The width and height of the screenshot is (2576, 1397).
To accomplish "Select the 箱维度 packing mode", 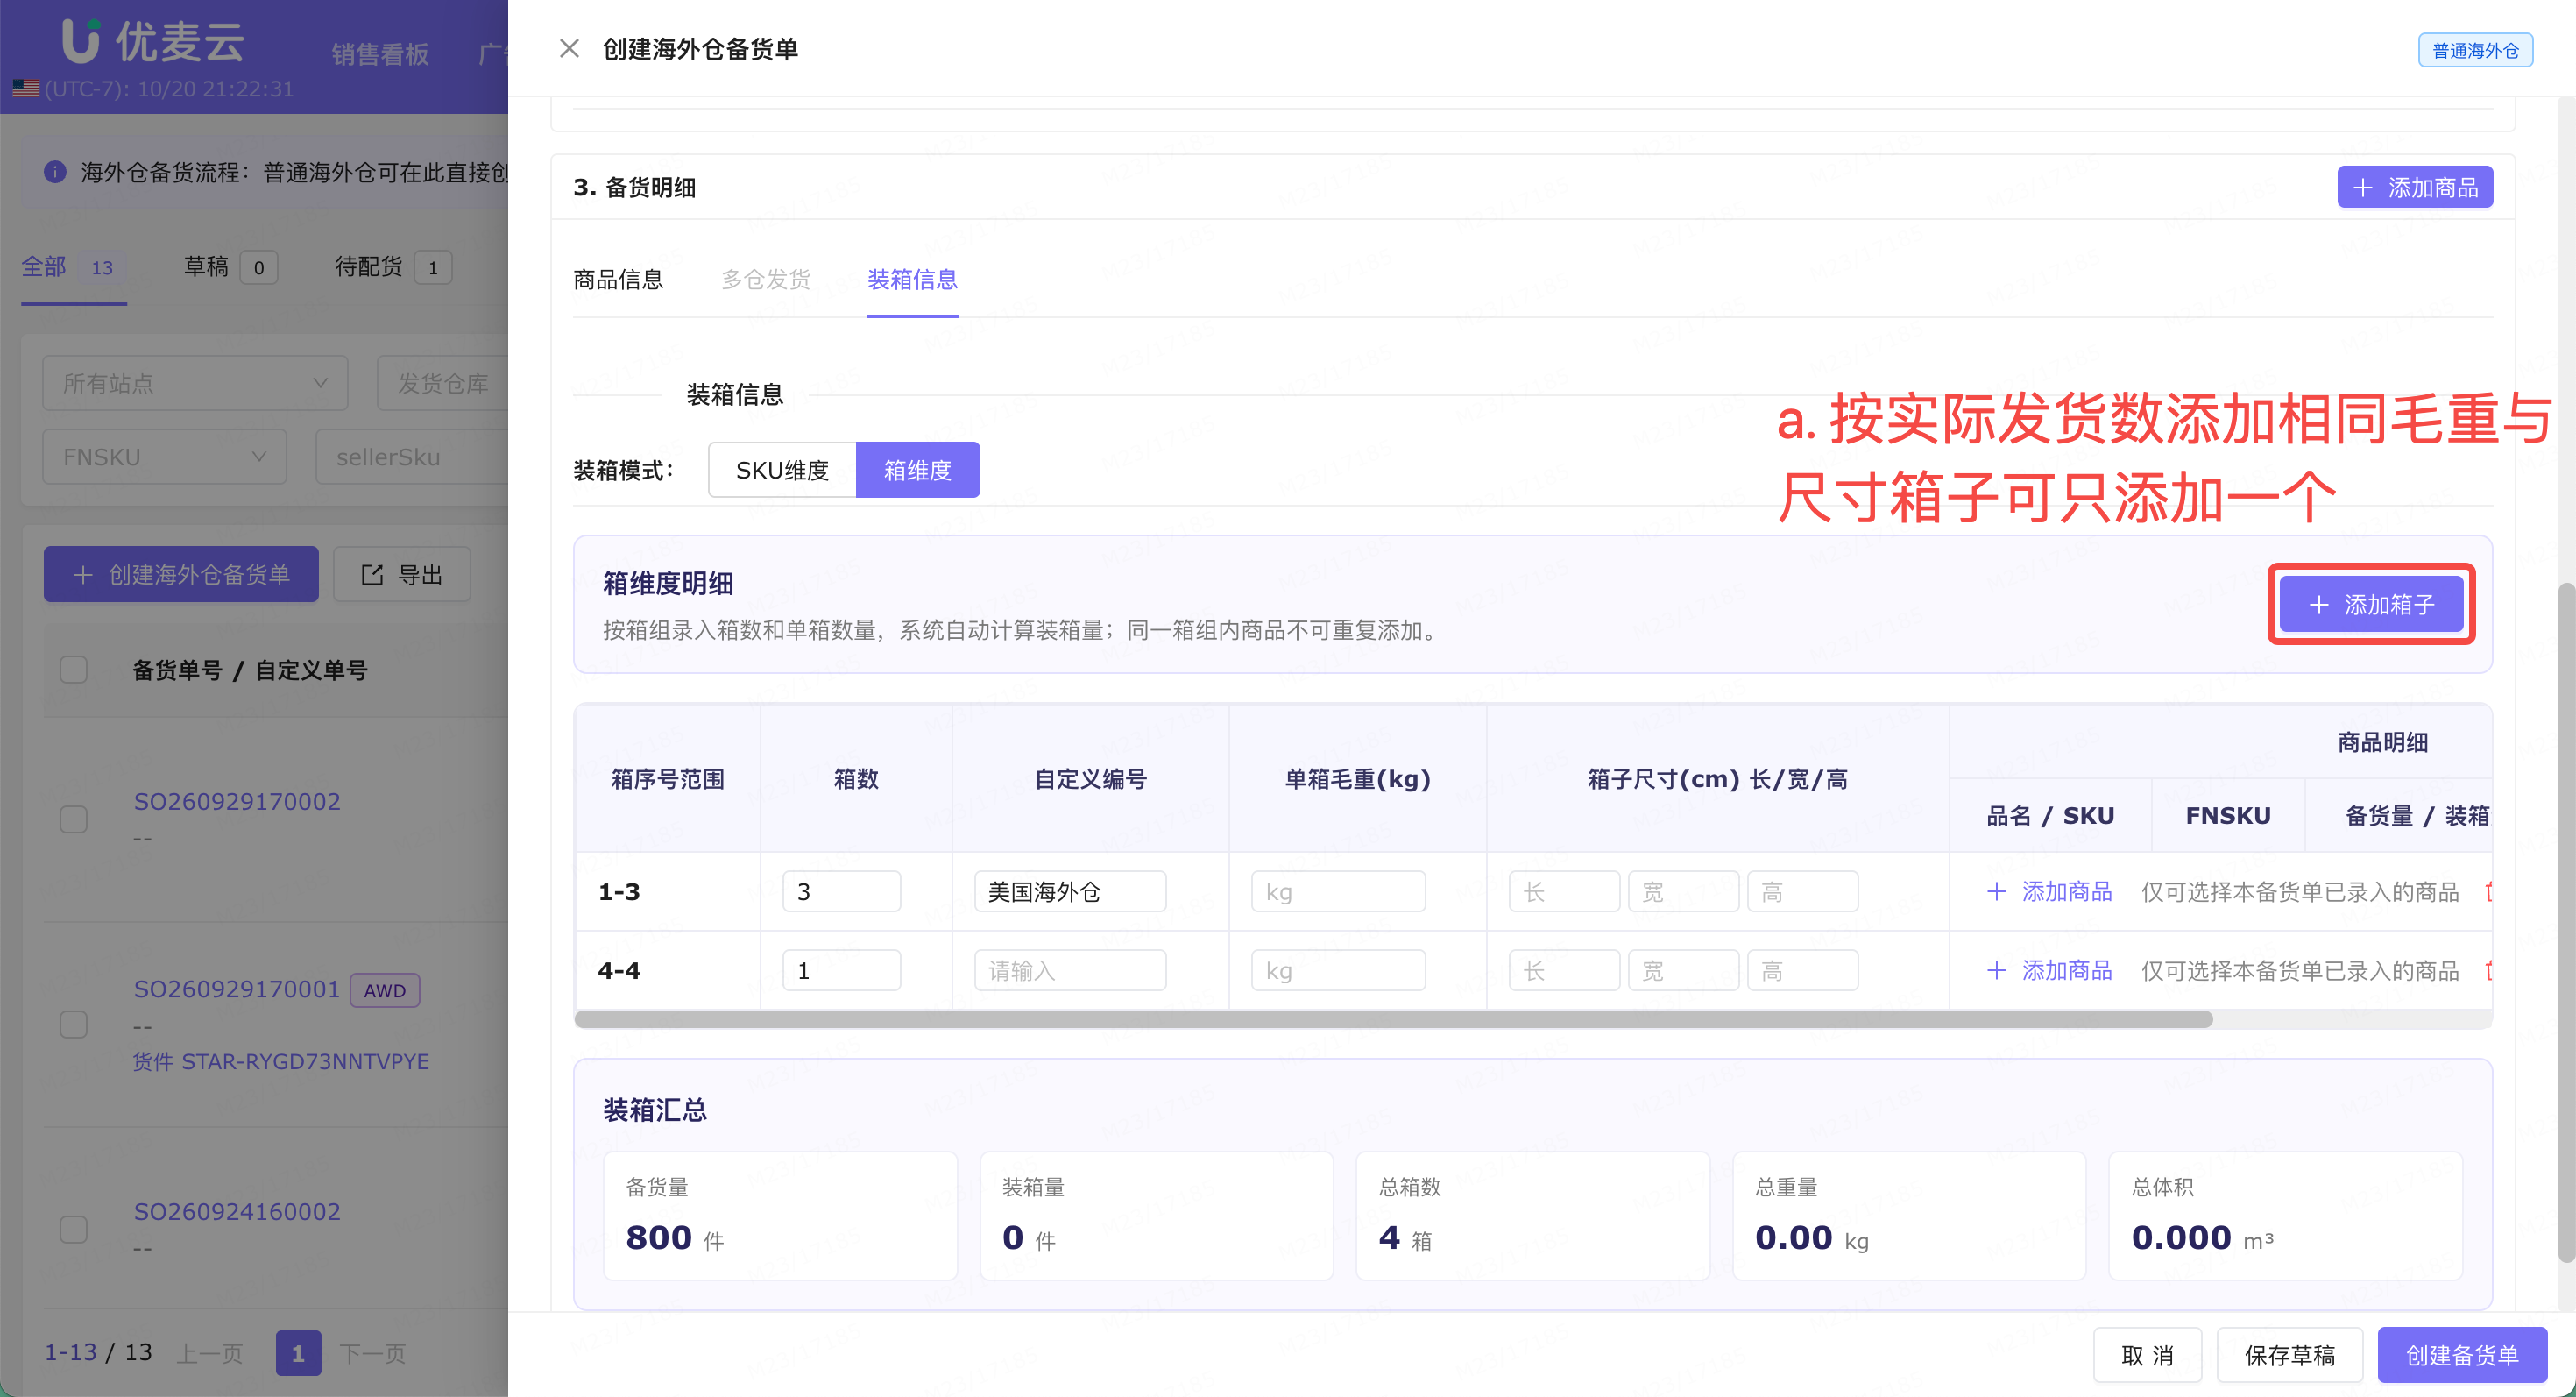I will (917, 470).
